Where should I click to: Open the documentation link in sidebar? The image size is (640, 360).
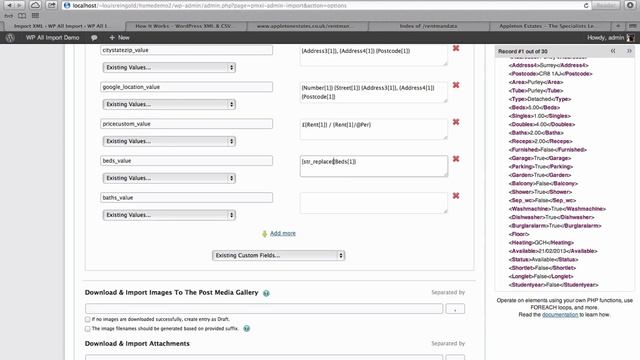[560, 315]
